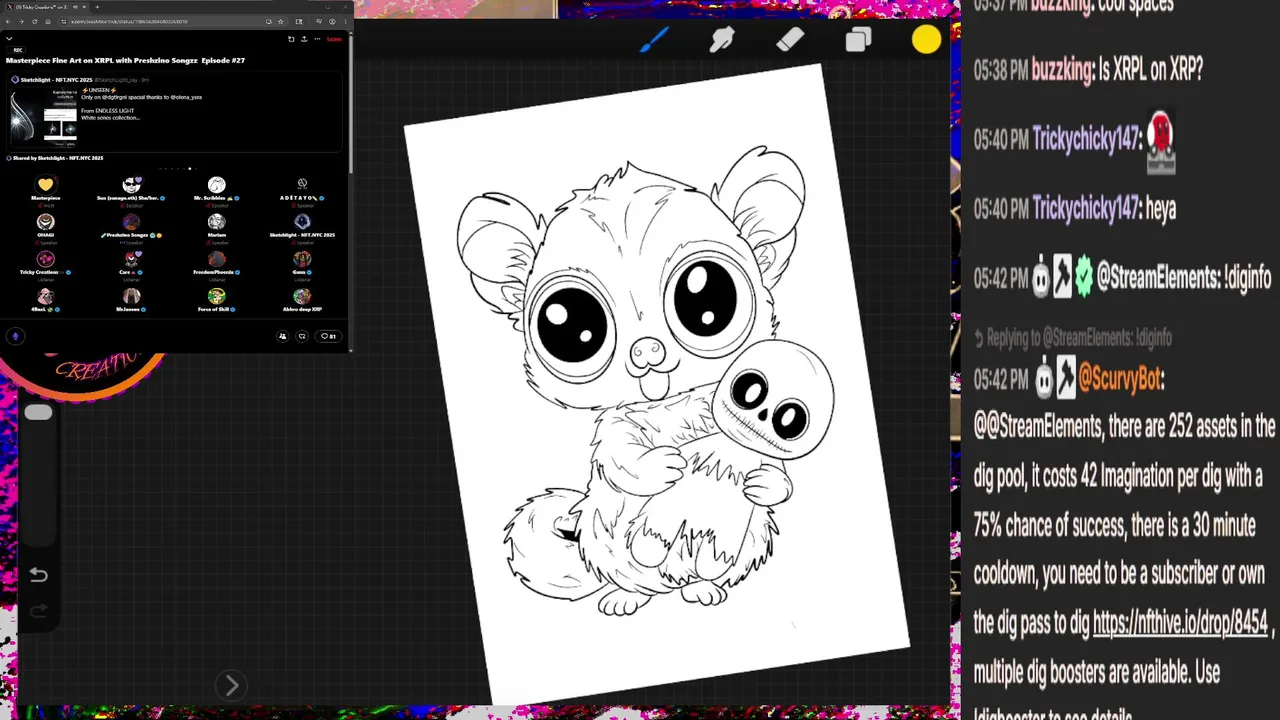Screen dimensions: 1280x720
Task: Select the Smudge tool in Procreate
Action: click(x=722, y=40)
